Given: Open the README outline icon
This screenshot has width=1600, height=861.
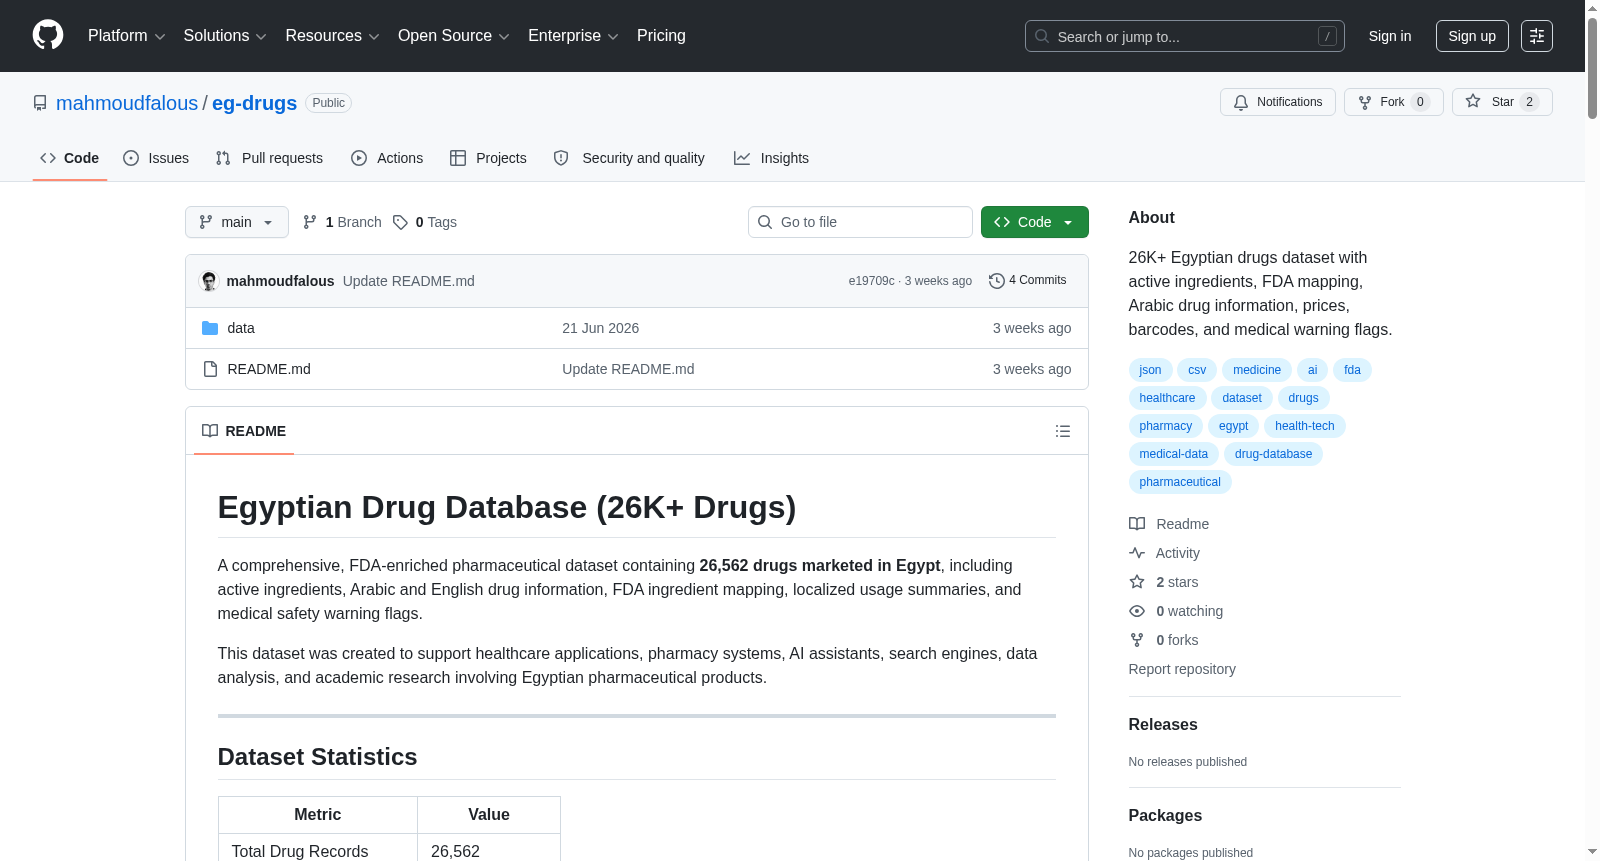Looking at the screenshot, I should pos(1063,431).
